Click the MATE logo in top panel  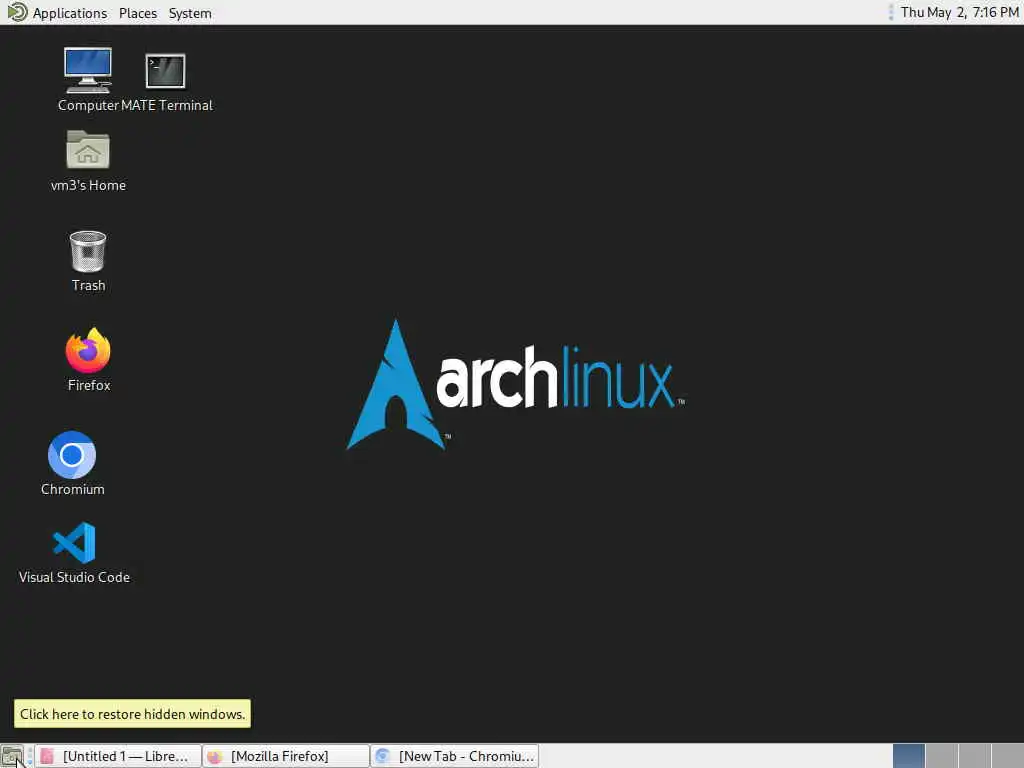tap(17, 12)
